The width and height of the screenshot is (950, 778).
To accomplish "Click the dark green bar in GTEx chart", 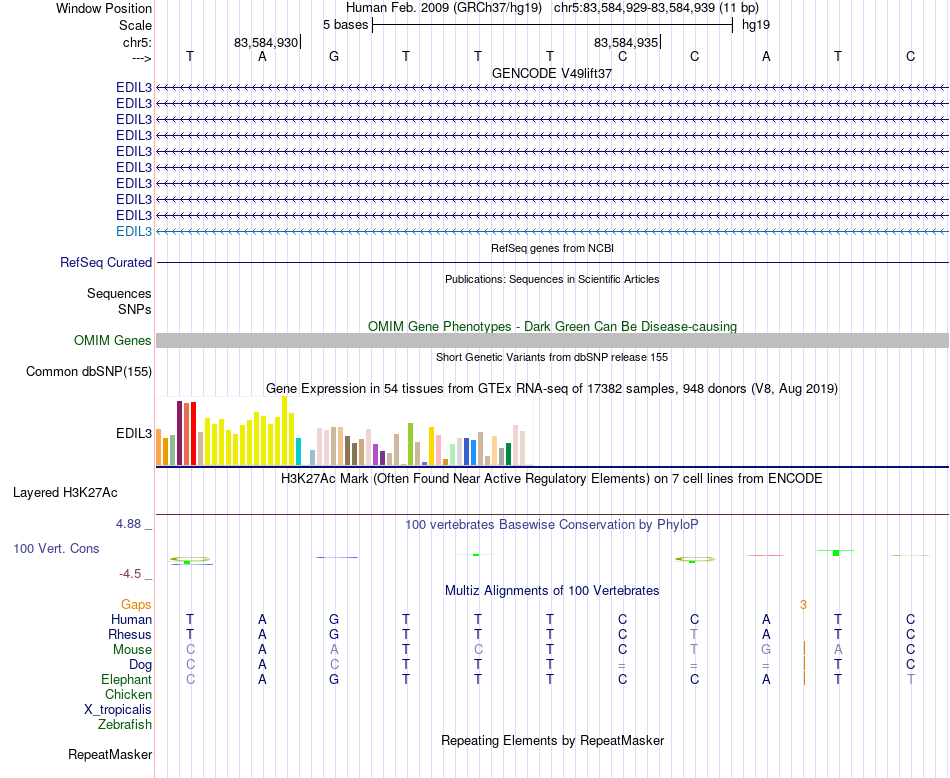I will point(508,454).
